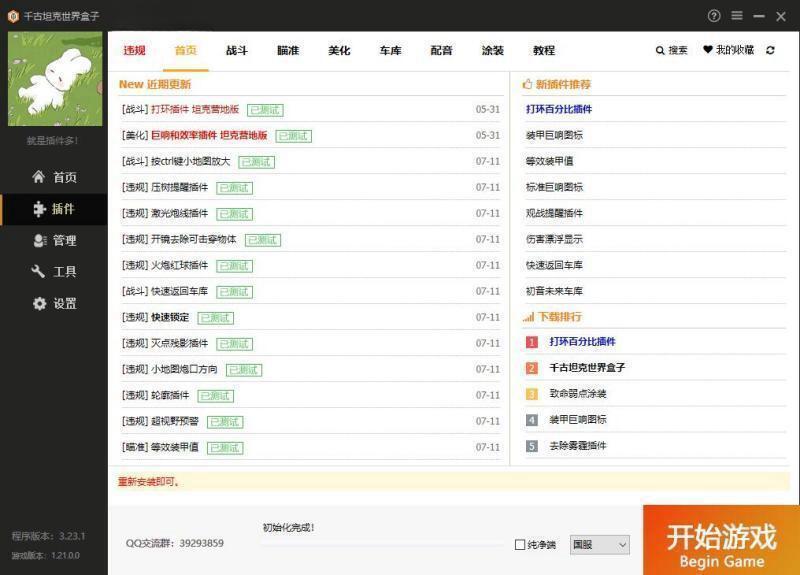Image resolution: width=800 pixels, height=575 pixels.
Task: Open 装甲巨响图标 under 新插件推荐
Action: (x=554, y=135)
